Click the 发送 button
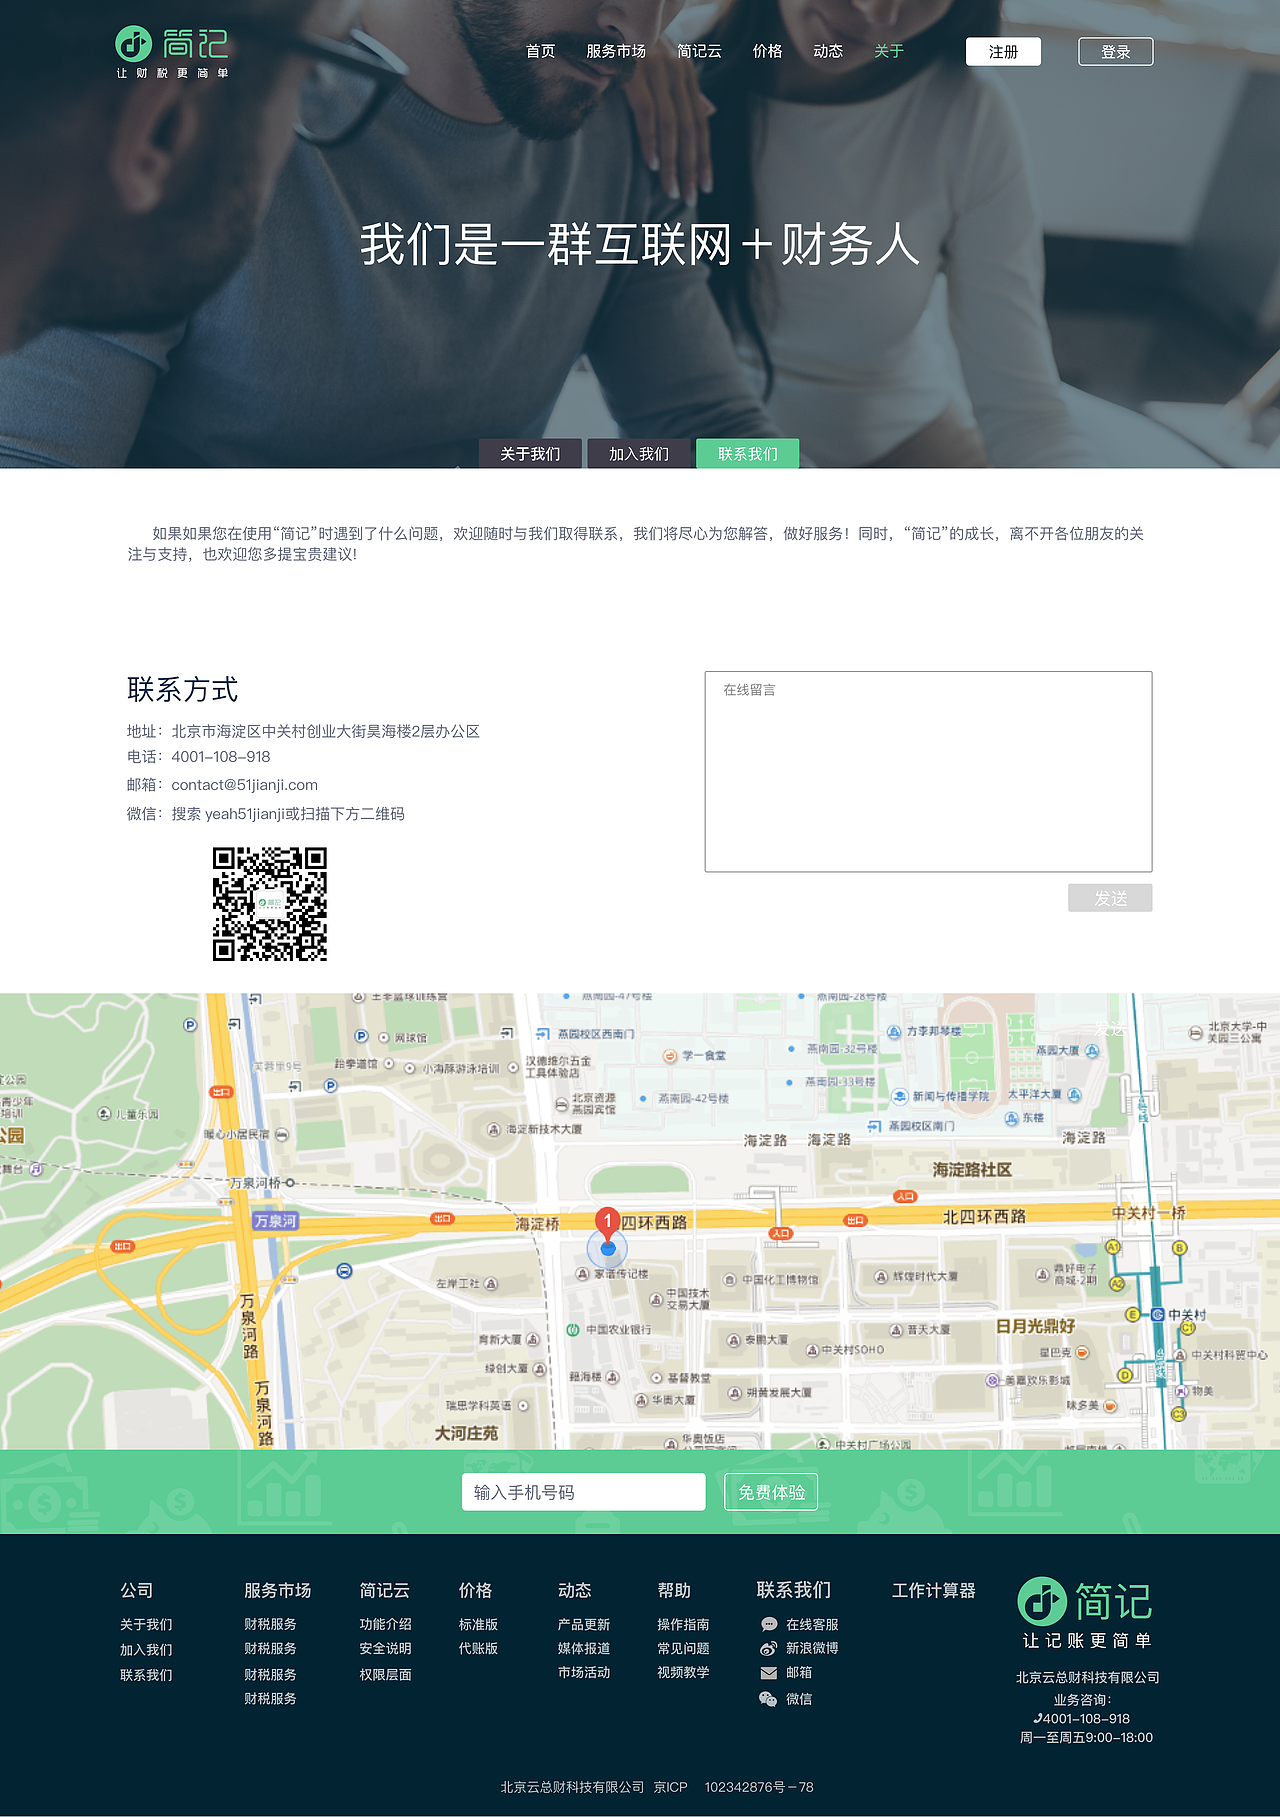The height and width of the screenshot is (1817, 1280). [1110, 898]
